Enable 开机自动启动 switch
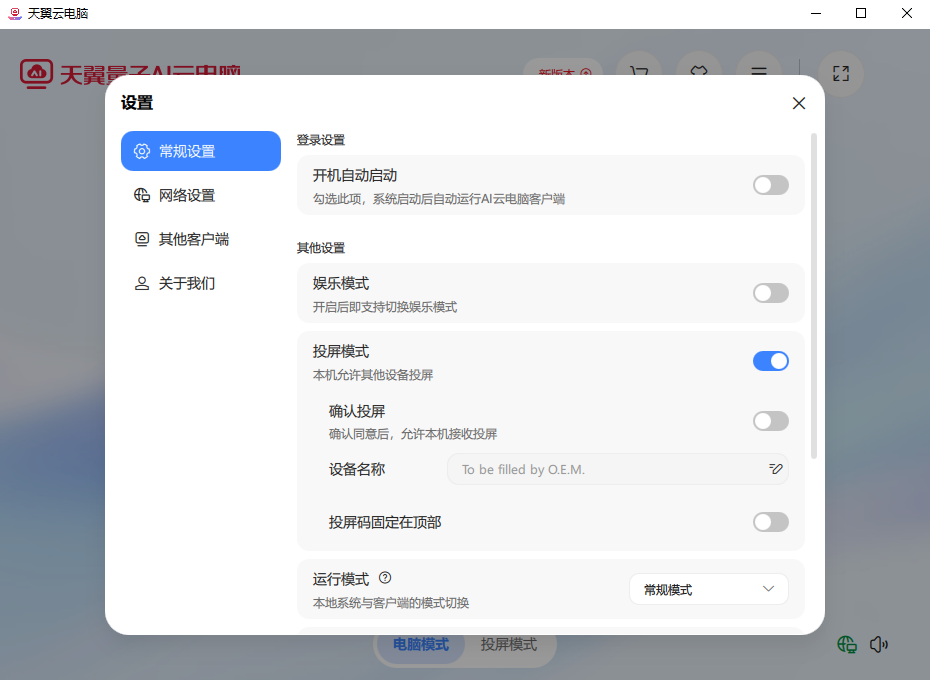Screen dimensions: 930x680 tap(770, 185)
